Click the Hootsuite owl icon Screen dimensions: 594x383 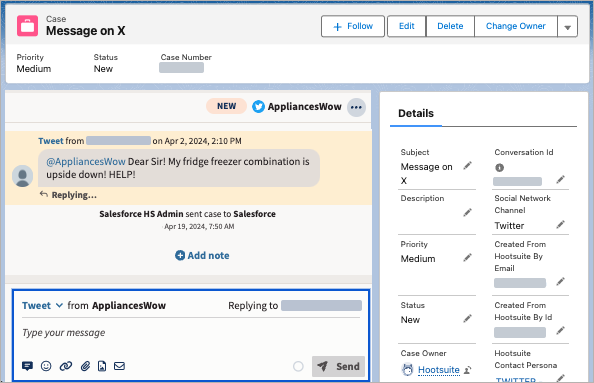point(407,369)
